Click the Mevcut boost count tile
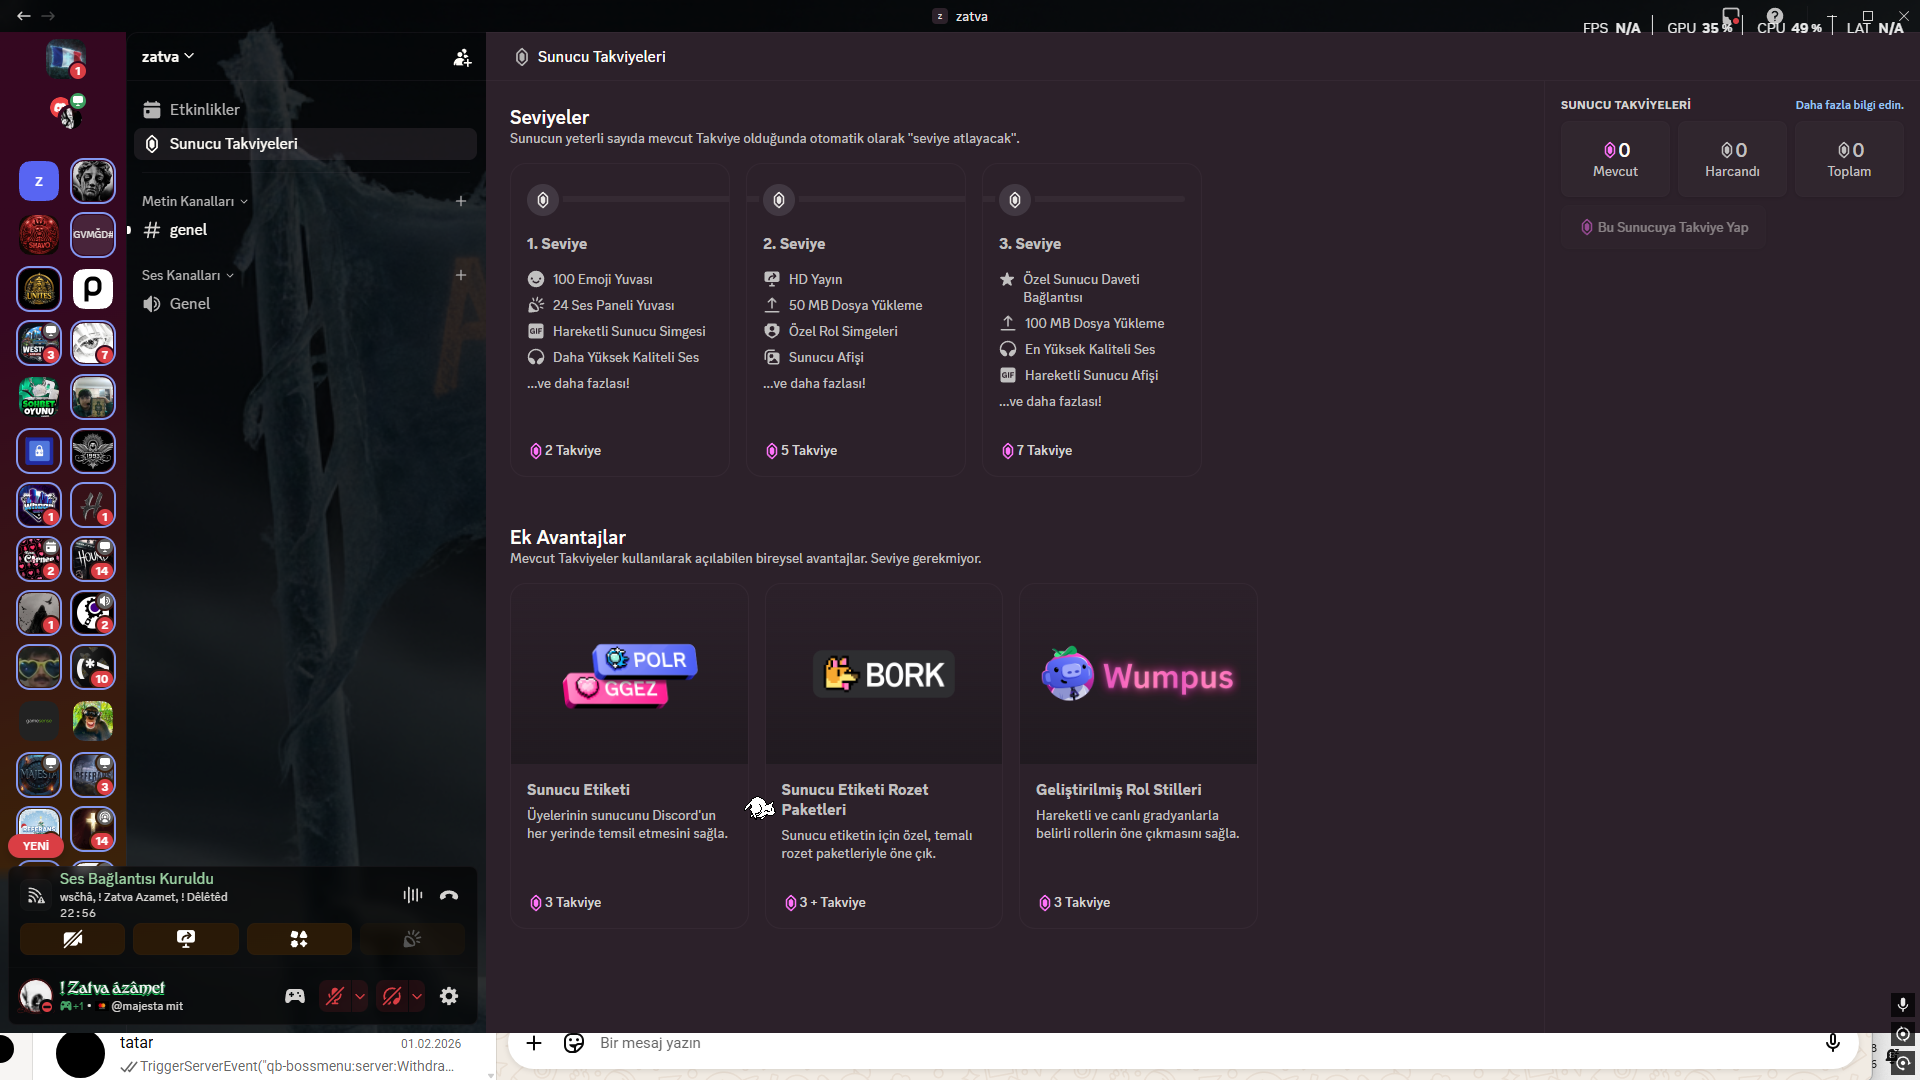Screen dimensions: 1920x1080 pos(1615,159)
